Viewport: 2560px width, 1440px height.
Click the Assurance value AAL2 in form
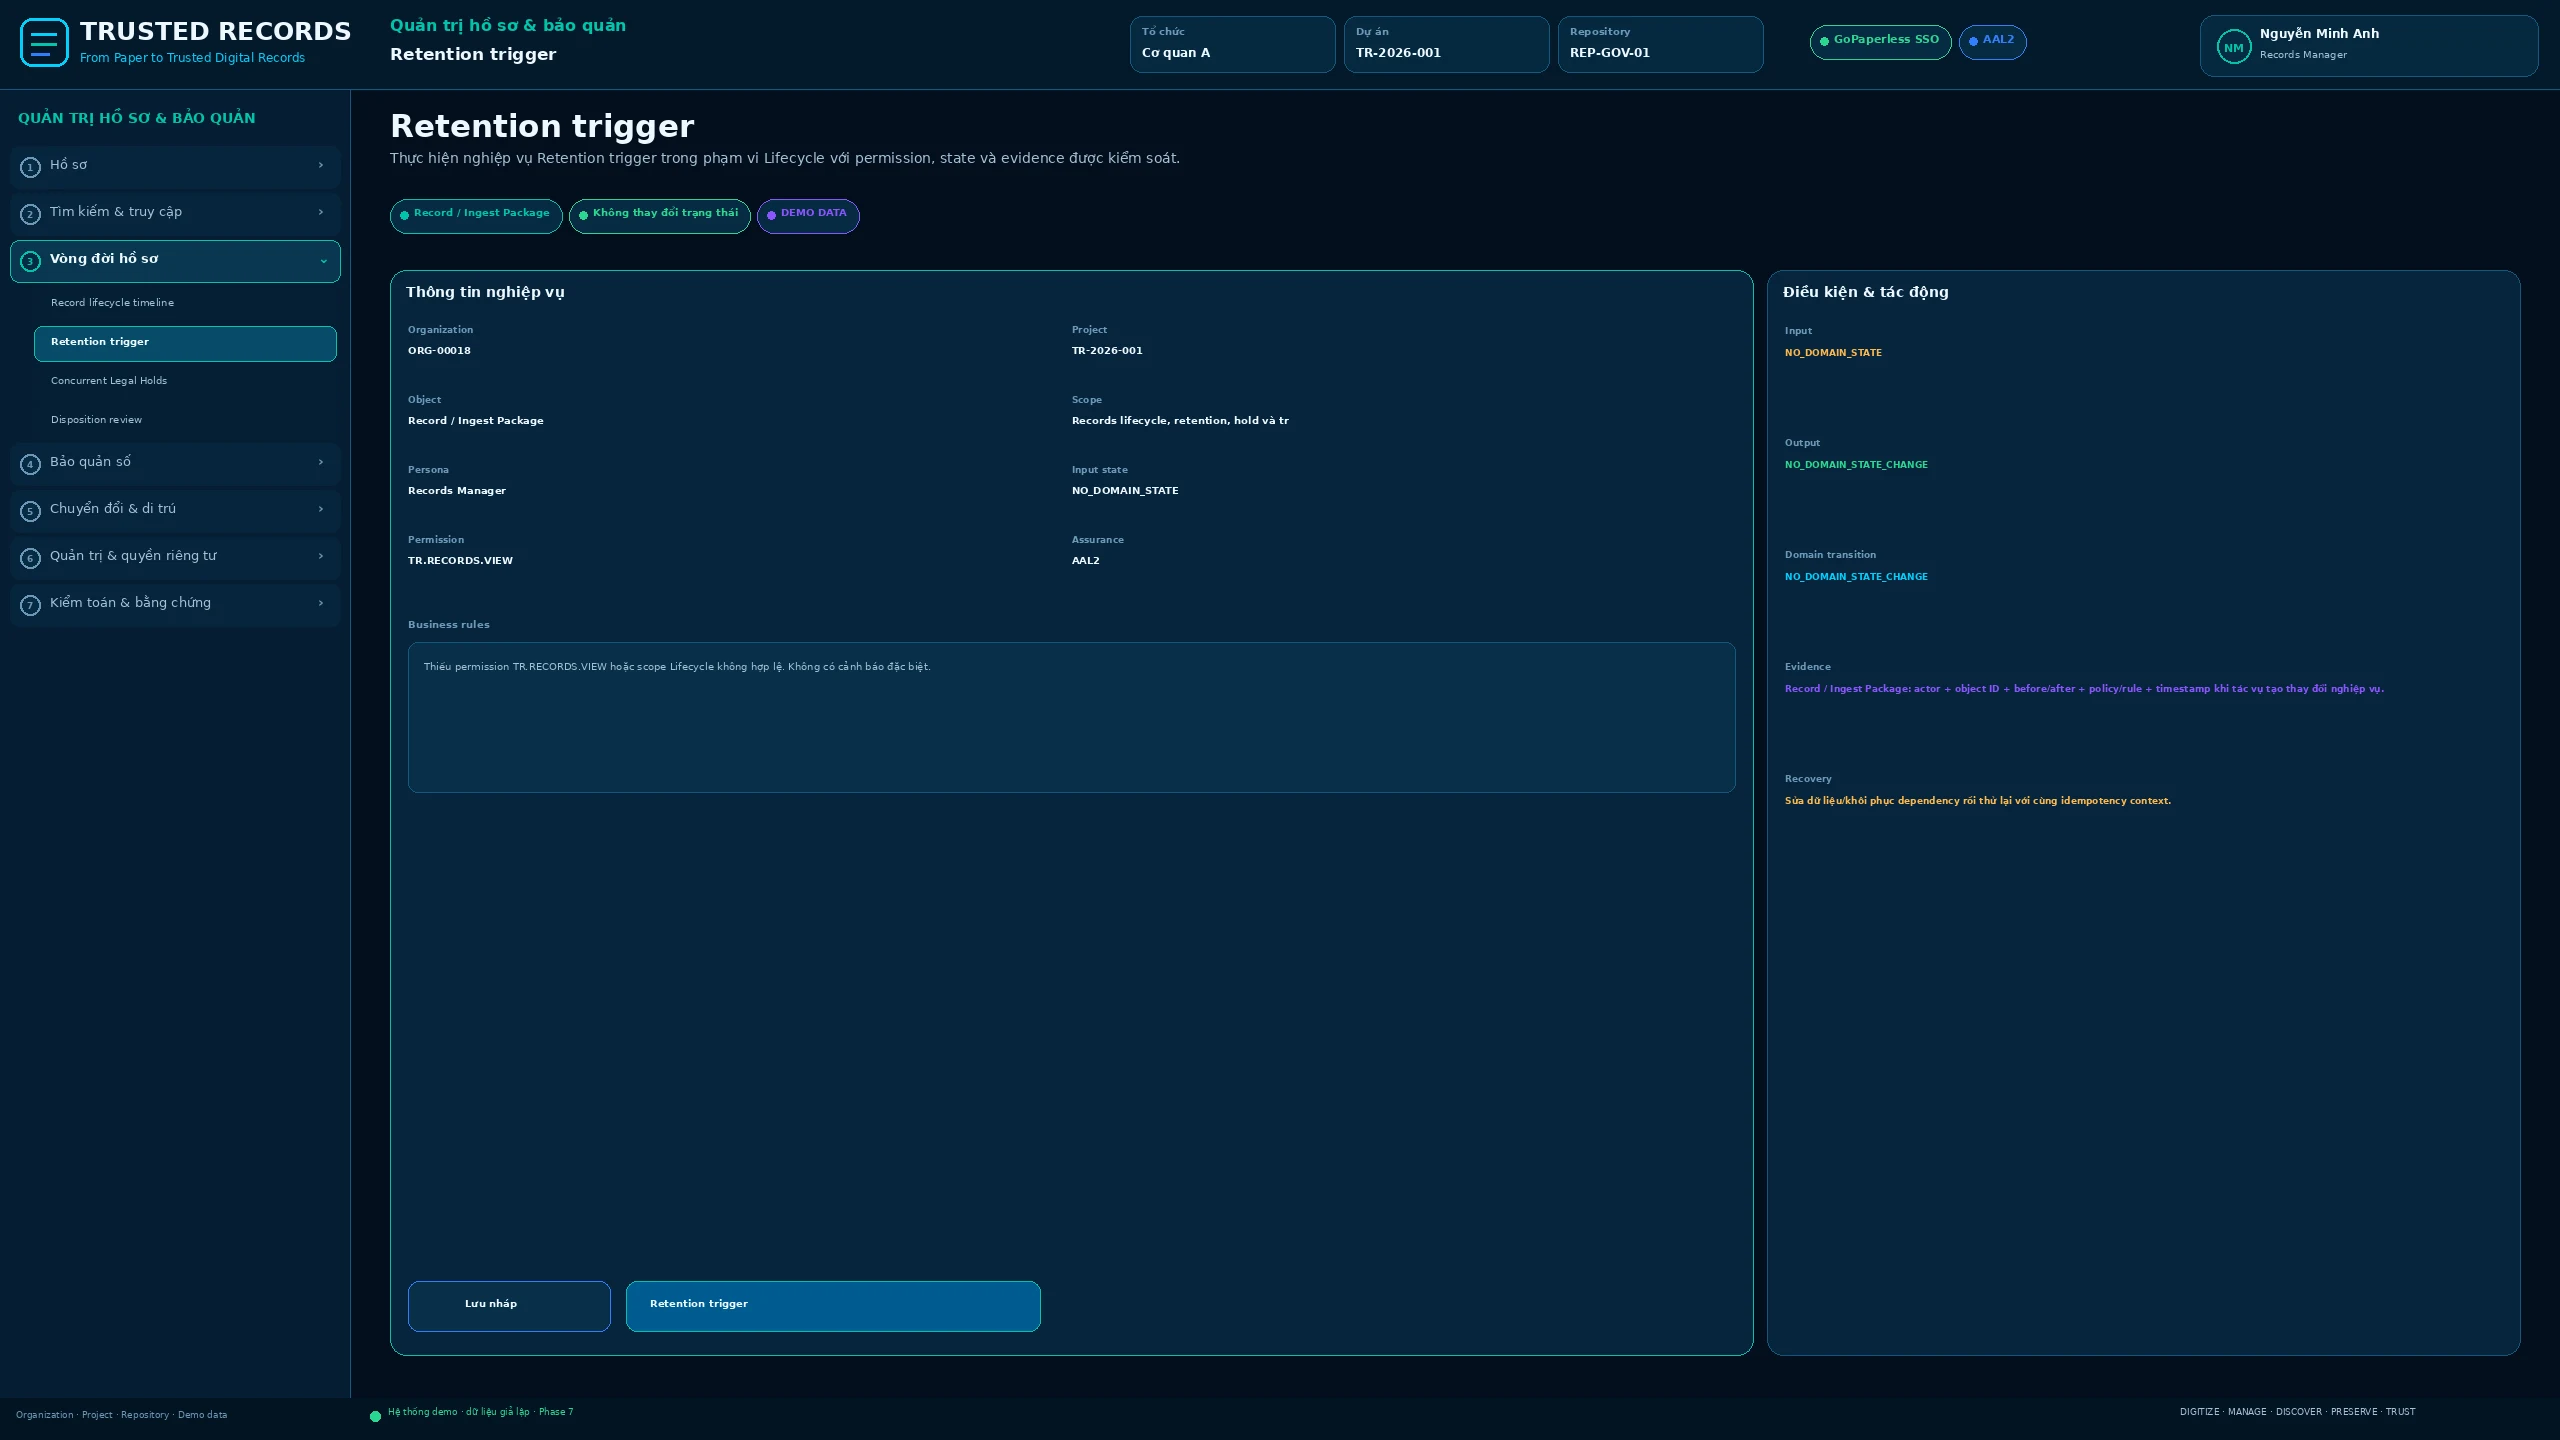[x=1086, y=561]
